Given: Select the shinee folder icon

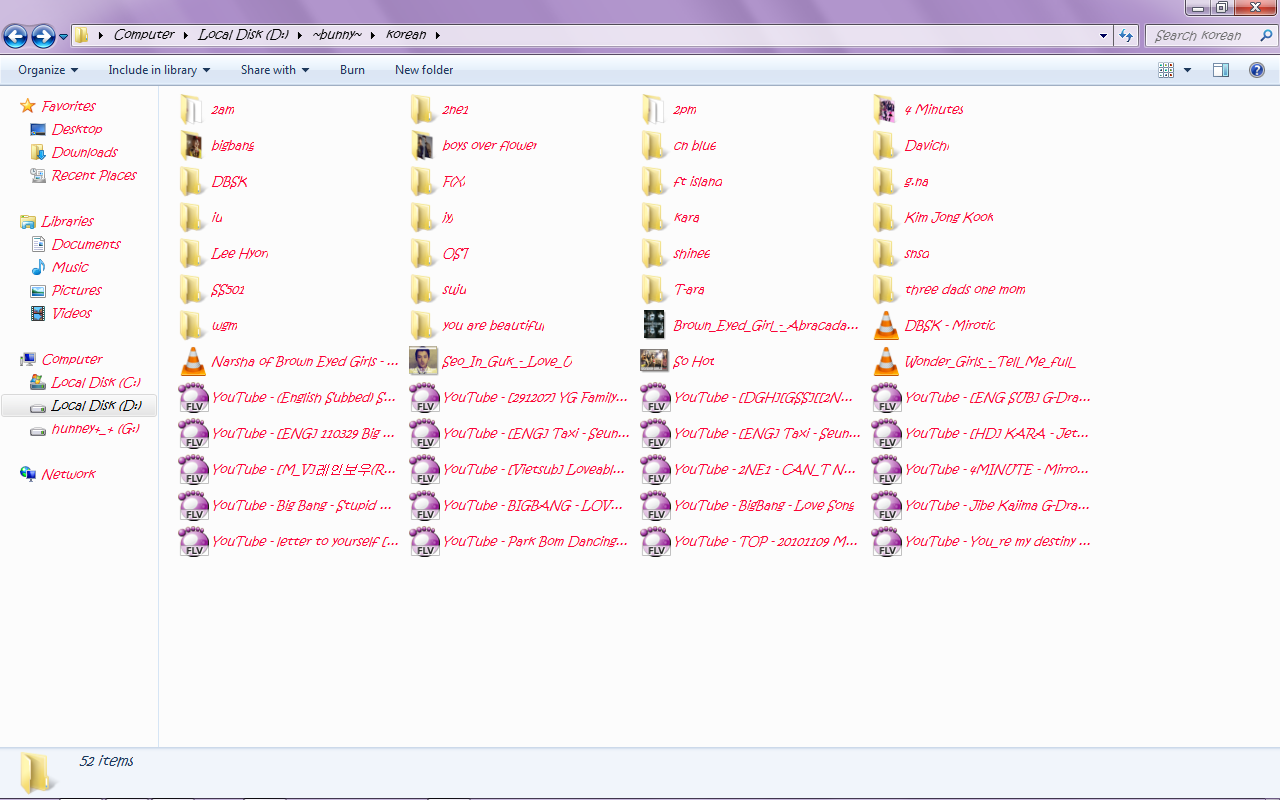Looking at the screenshot, I should point(653,253).
